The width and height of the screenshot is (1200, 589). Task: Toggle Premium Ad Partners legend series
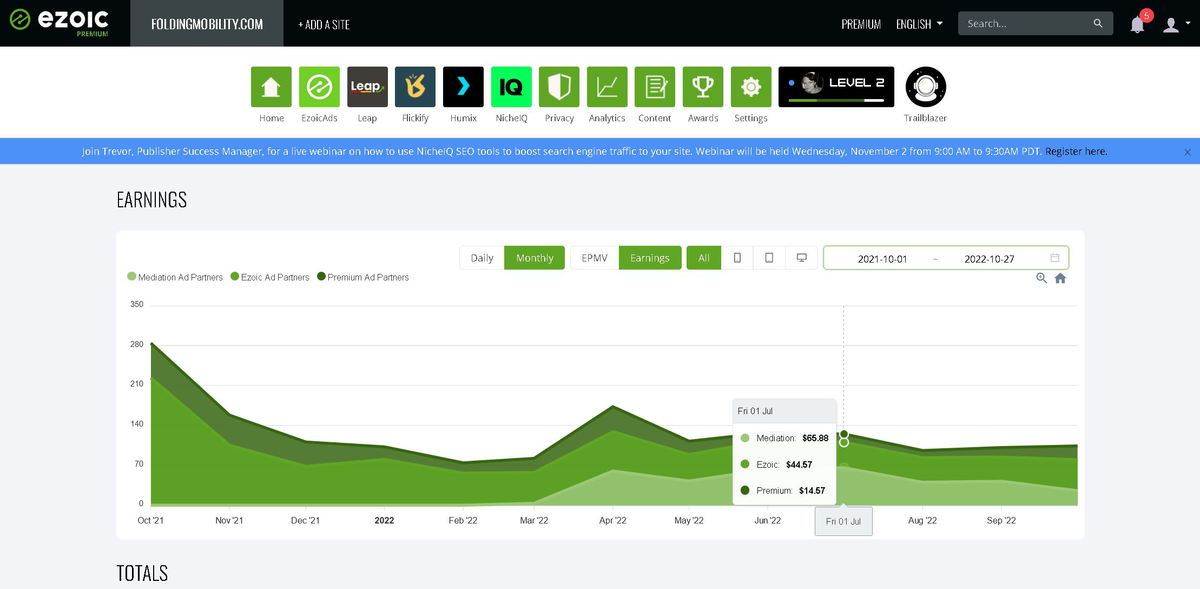click(x=363, y=277)
